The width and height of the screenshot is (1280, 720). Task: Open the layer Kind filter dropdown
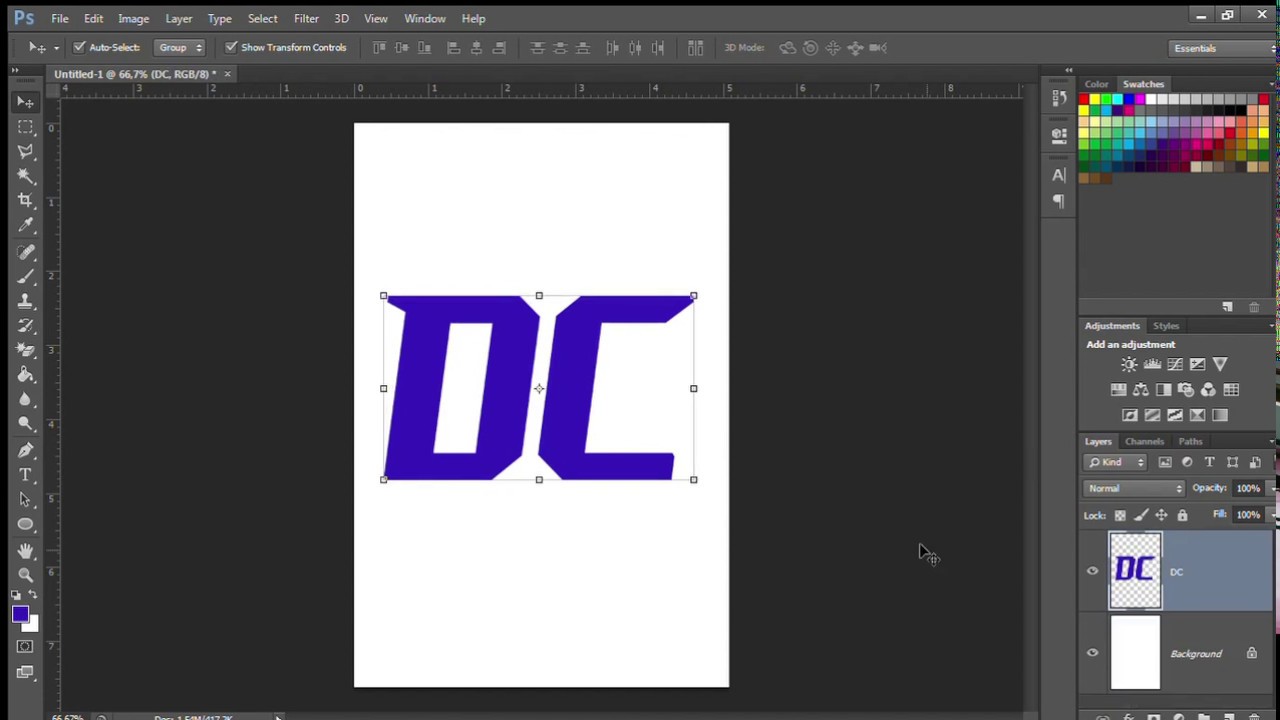point(1116,462)
